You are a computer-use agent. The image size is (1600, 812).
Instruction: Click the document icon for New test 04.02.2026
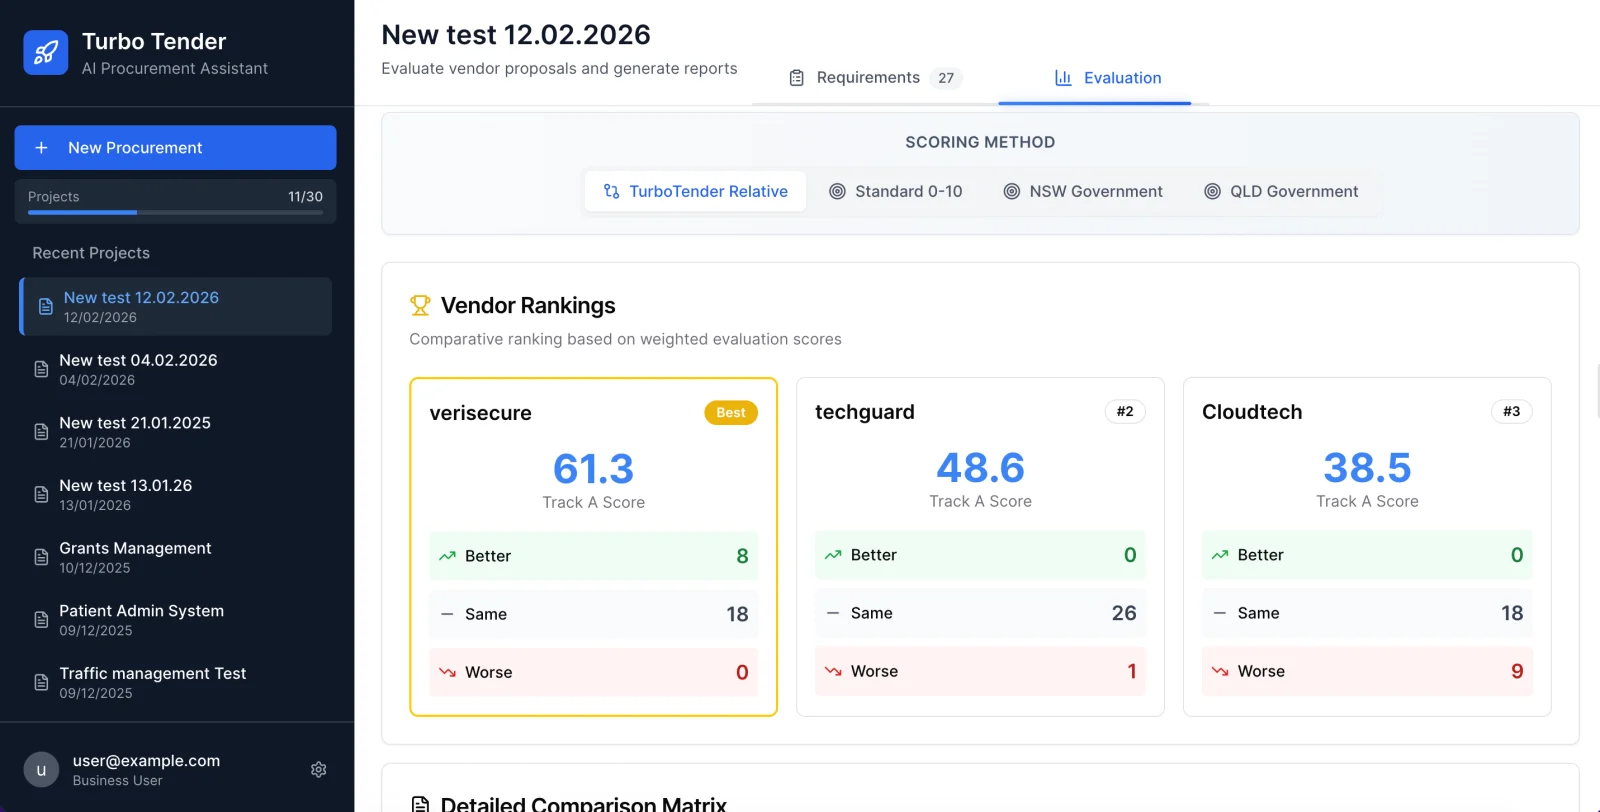pos(41,369)
